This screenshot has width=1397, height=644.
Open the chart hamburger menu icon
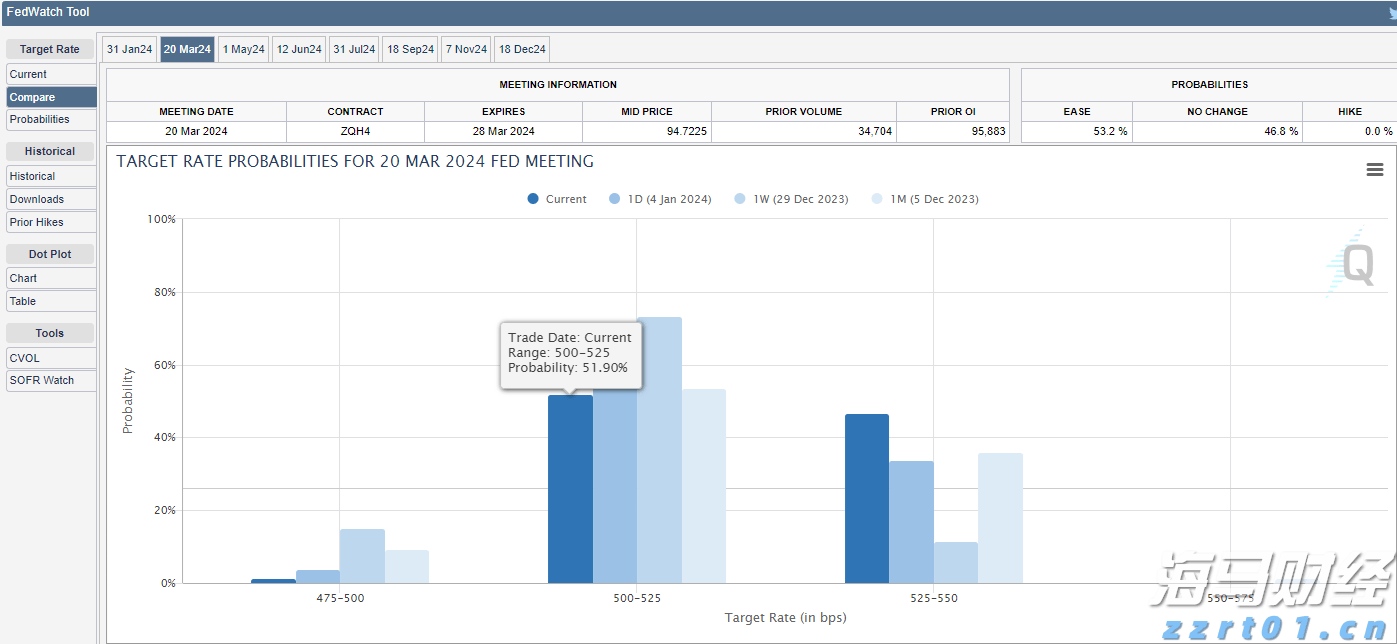[1374, 170]
